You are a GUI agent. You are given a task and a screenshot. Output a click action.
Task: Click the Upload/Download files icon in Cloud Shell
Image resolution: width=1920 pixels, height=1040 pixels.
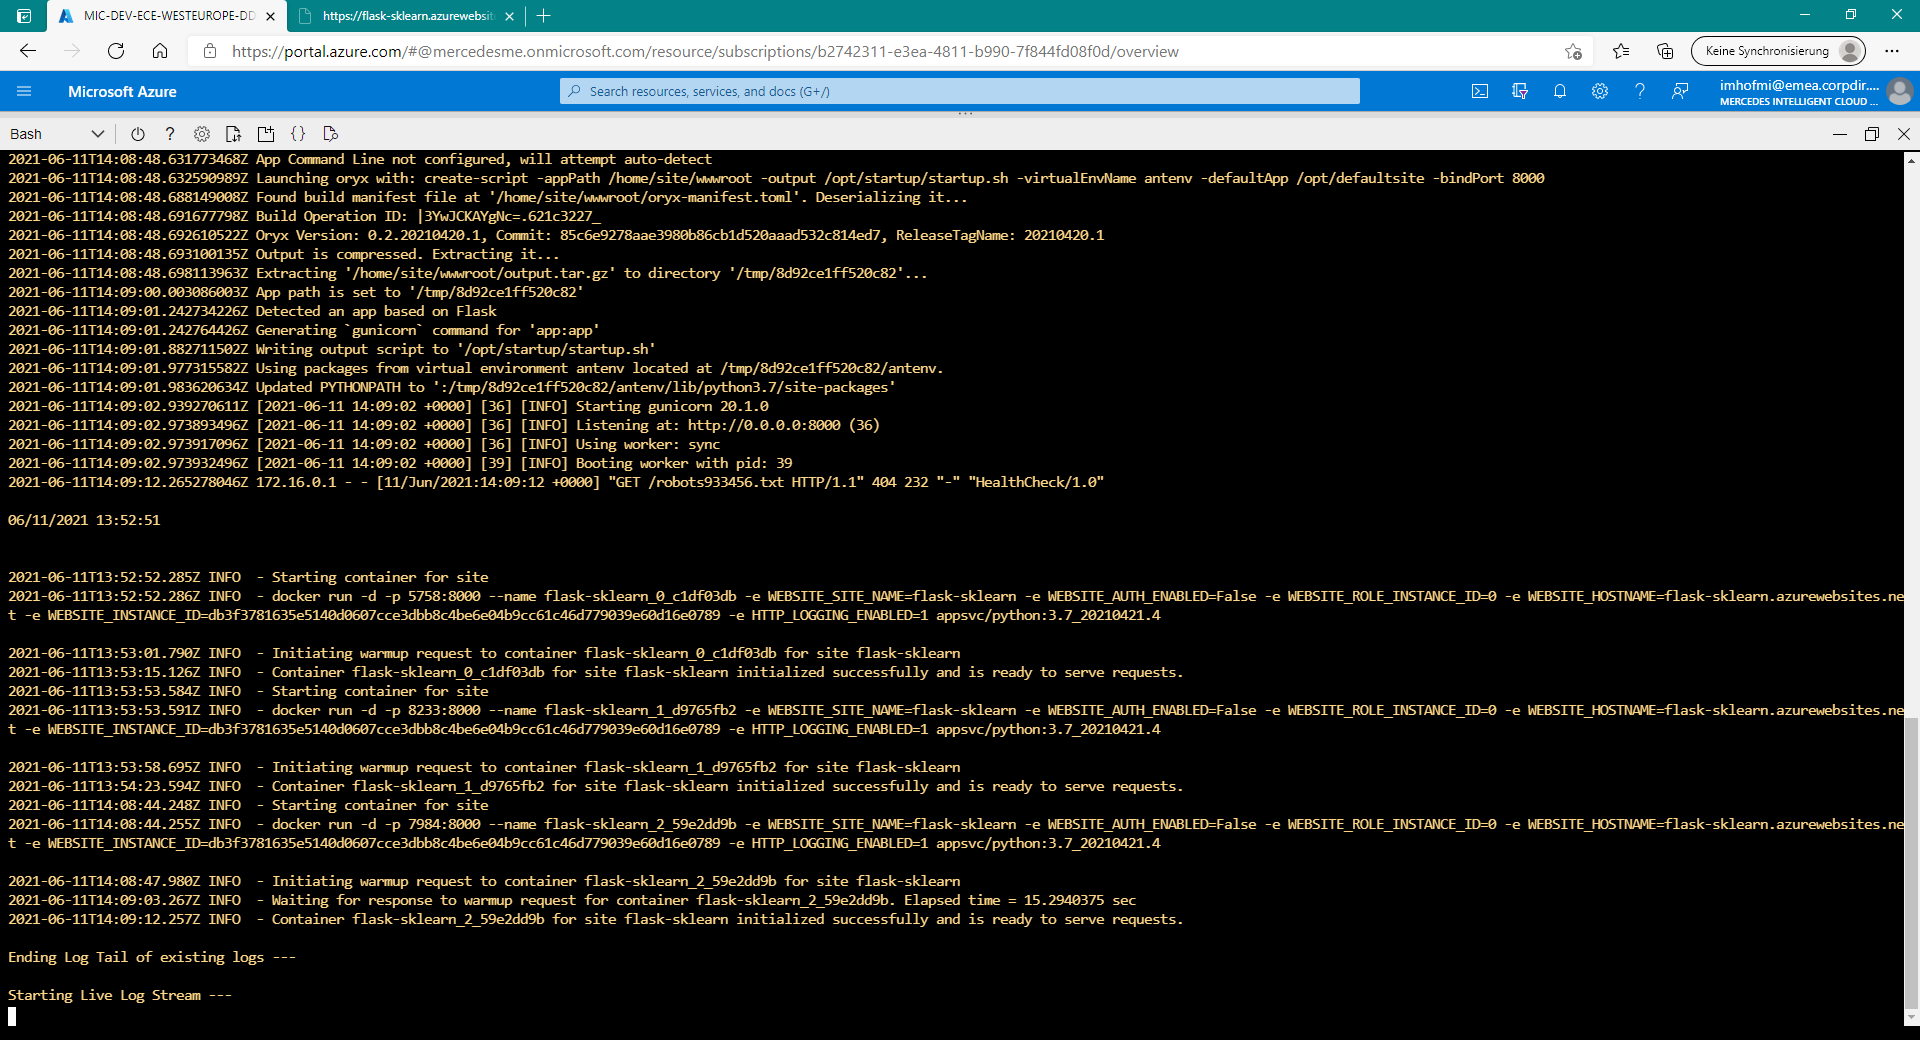tap(234, 134)
